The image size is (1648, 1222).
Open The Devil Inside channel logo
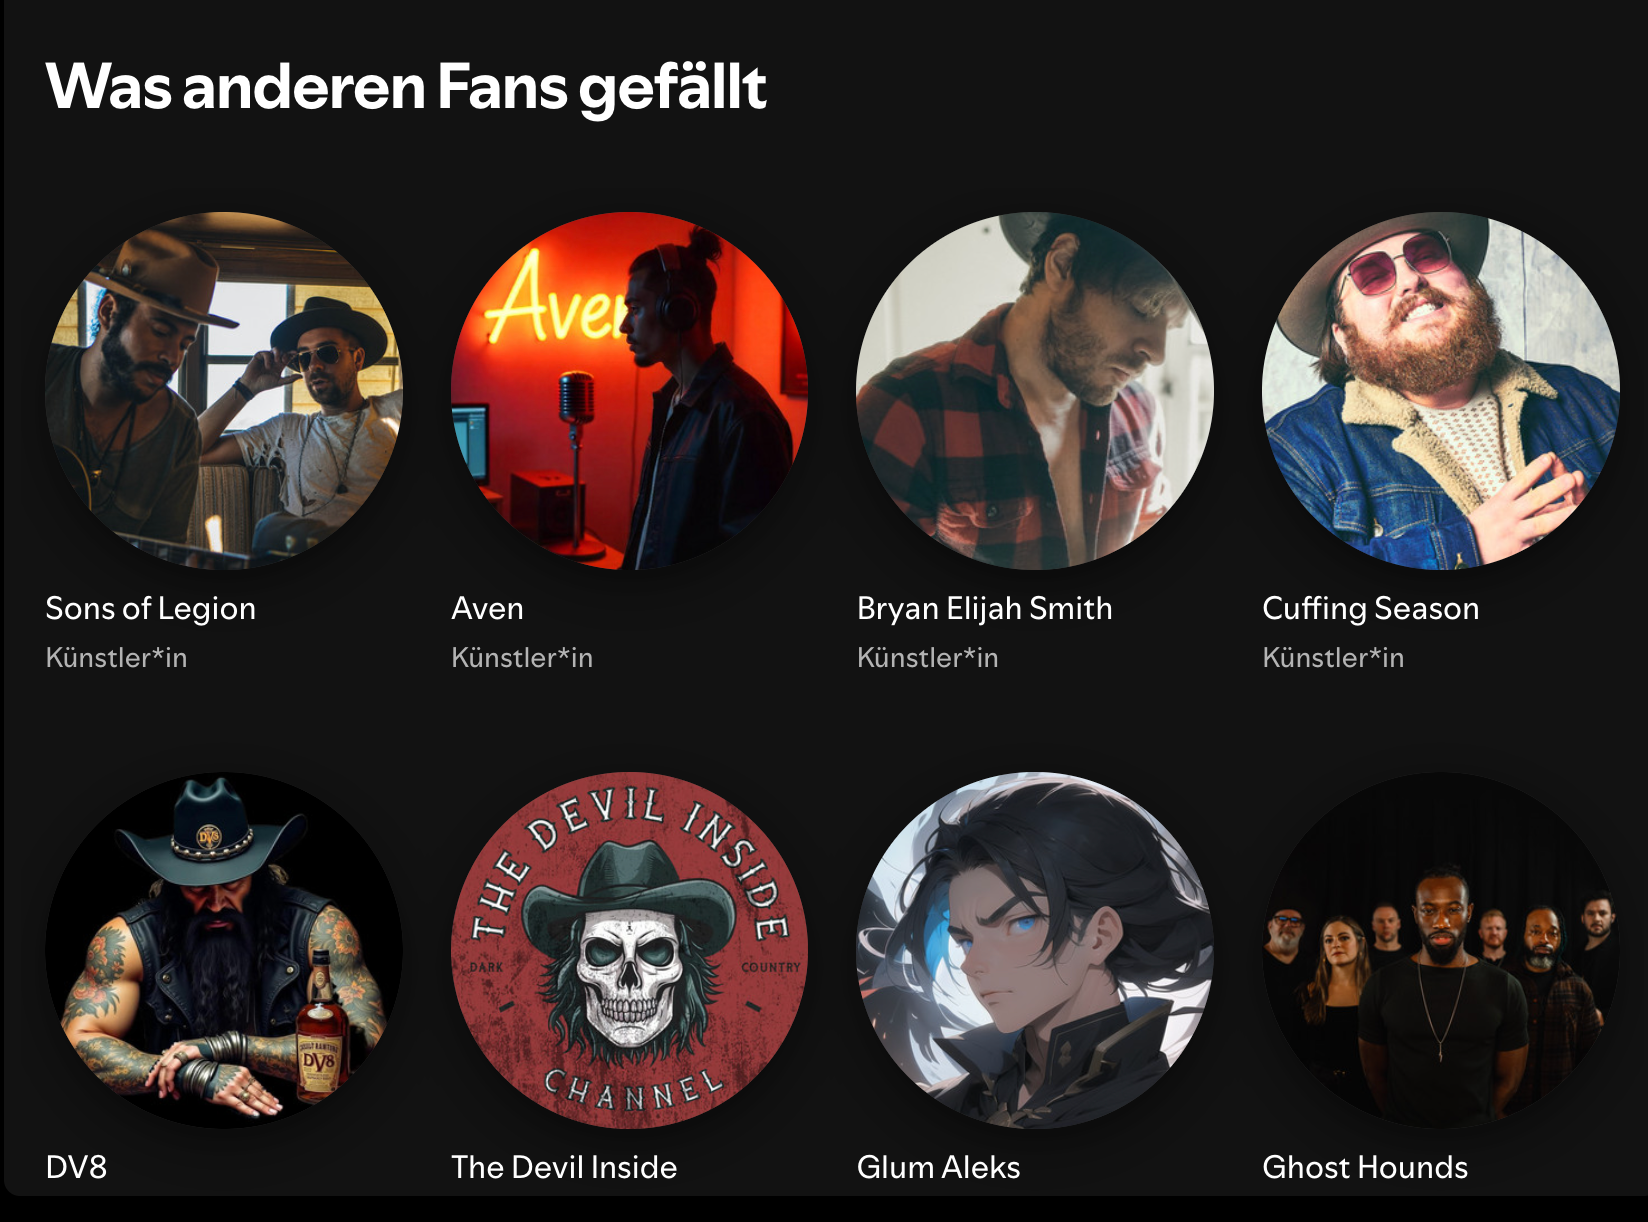coord(629,950)
